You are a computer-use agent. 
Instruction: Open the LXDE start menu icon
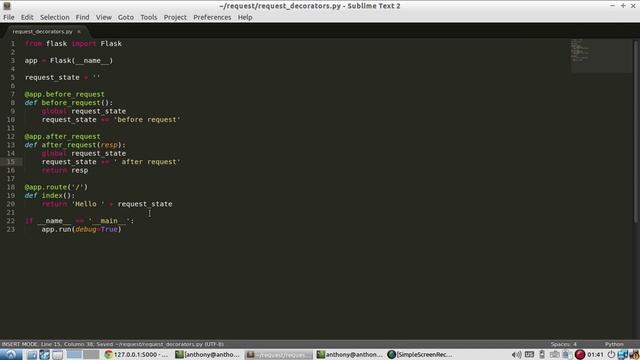[x=10, y=354]
